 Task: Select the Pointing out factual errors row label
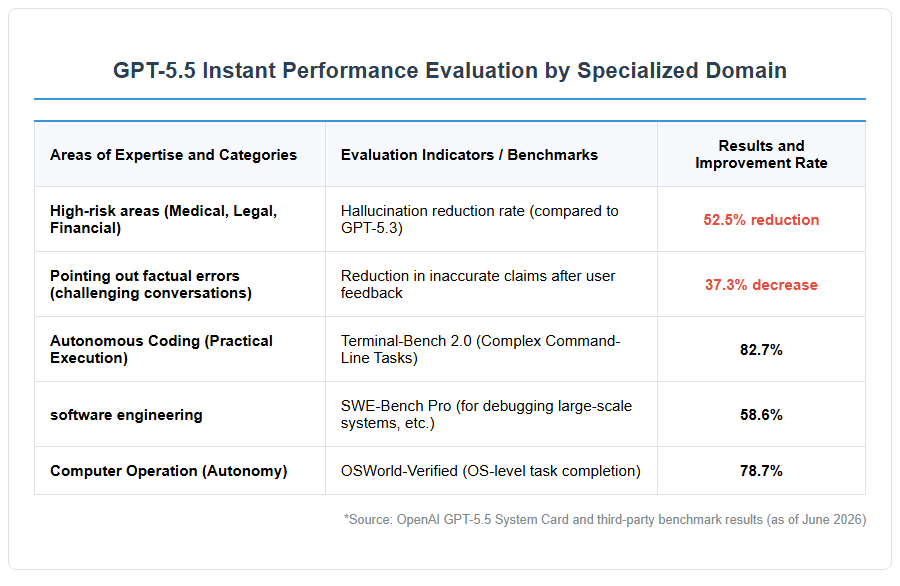(151, 284)
